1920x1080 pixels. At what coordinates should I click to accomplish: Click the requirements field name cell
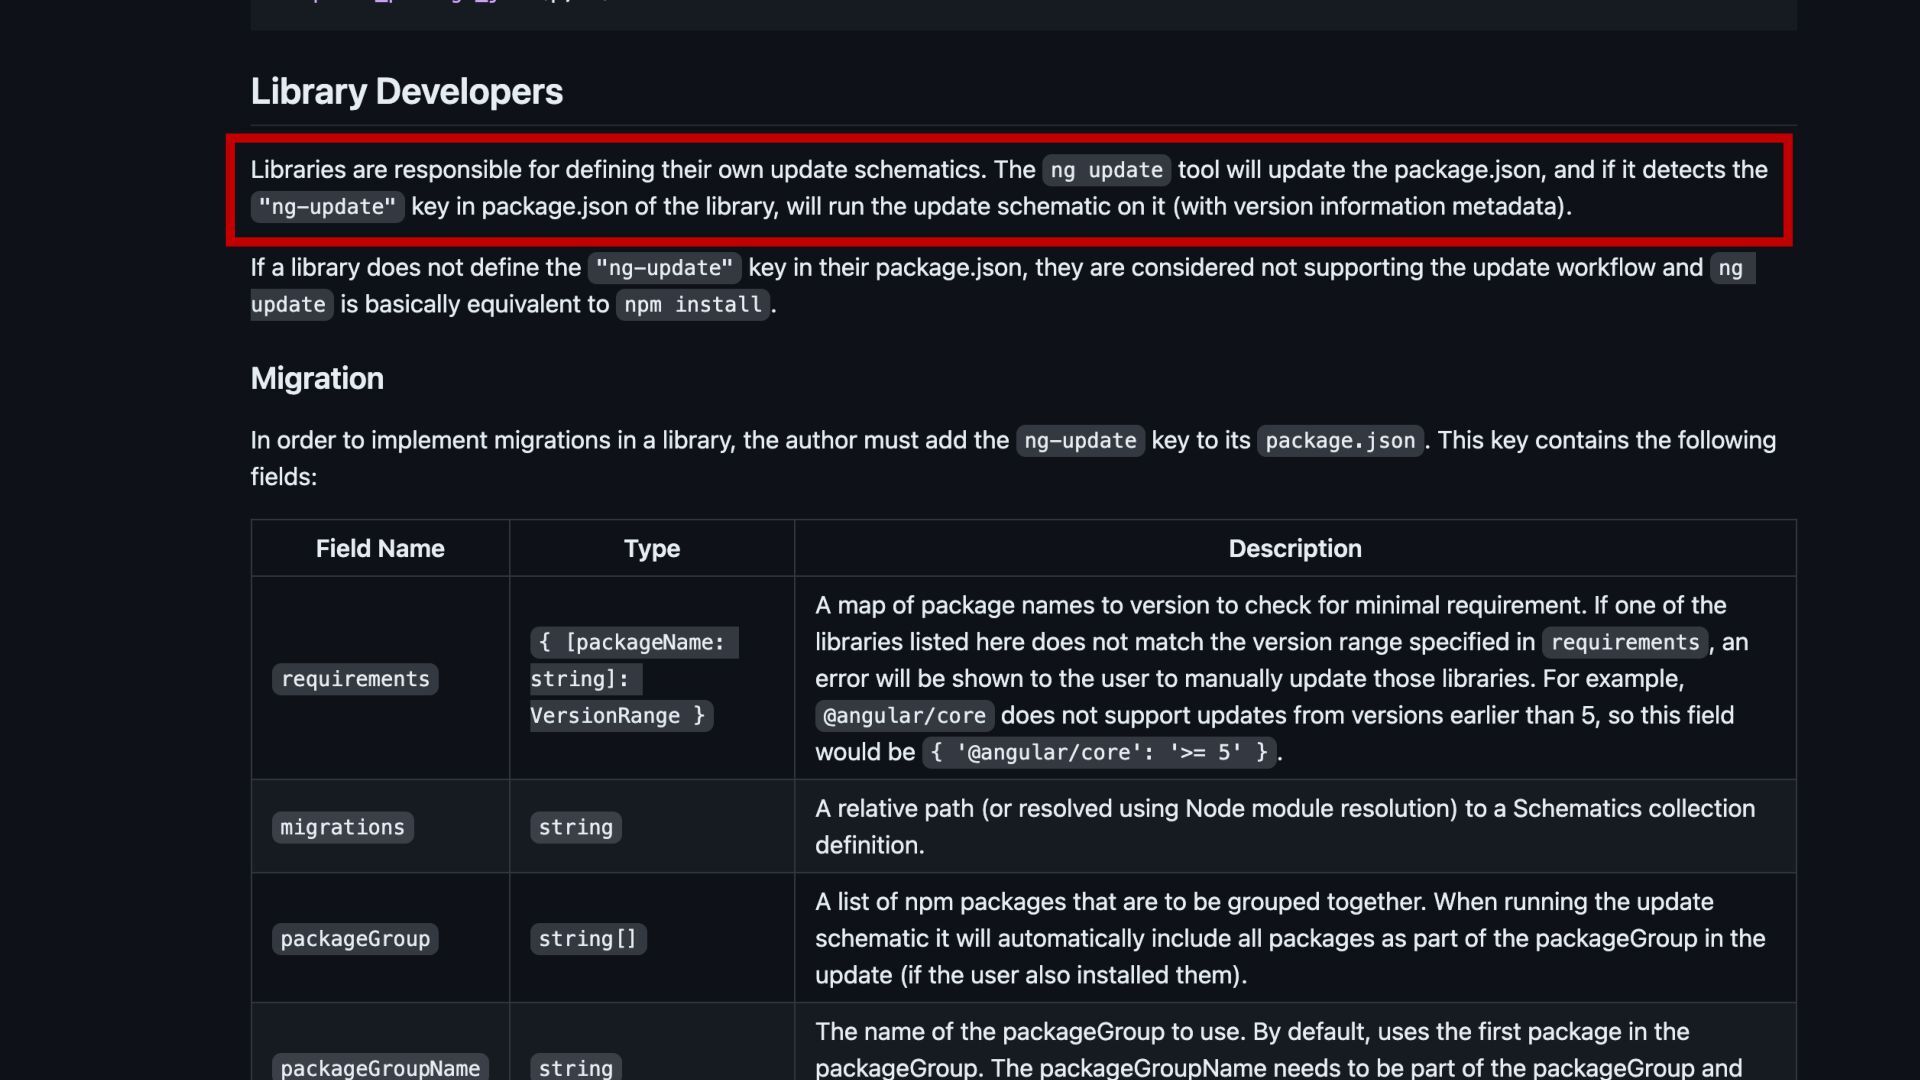(355, 680)
